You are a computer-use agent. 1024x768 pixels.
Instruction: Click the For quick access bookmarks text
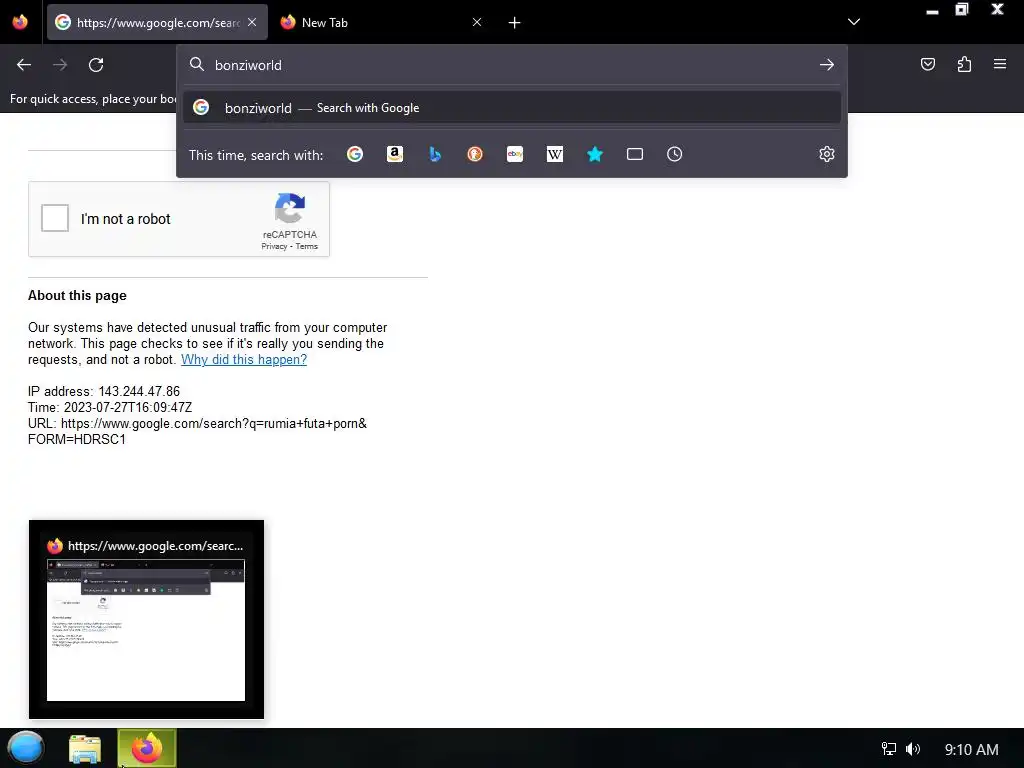[x=93, y=99]
